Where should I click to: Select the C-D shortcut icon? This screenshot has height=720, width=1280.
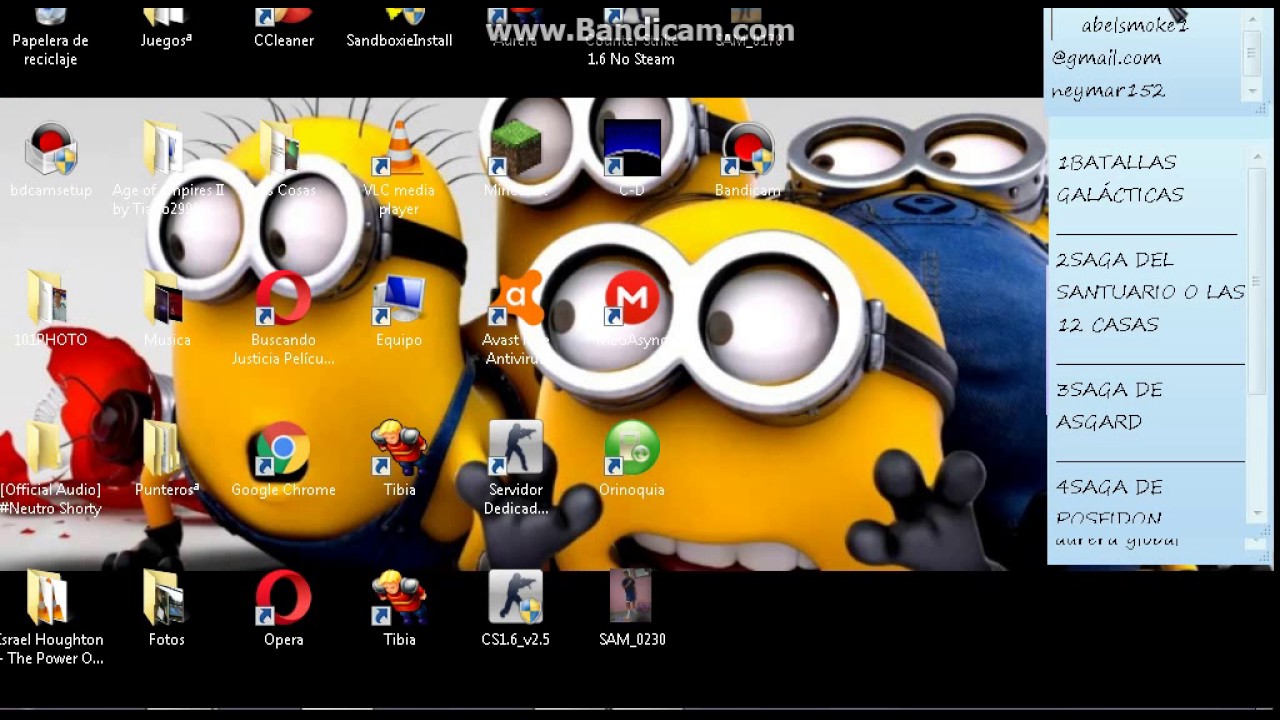coord(632,160)
